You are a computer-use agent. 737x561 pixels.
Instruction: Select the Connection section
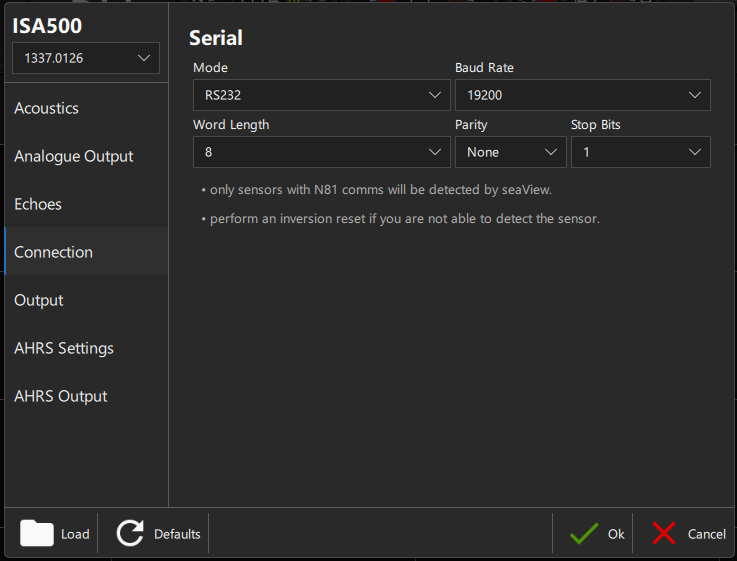point(53,252)
